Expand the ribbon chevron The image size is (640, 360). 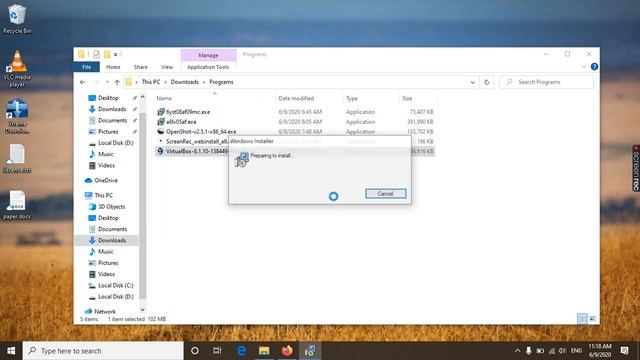click(584, 67)
